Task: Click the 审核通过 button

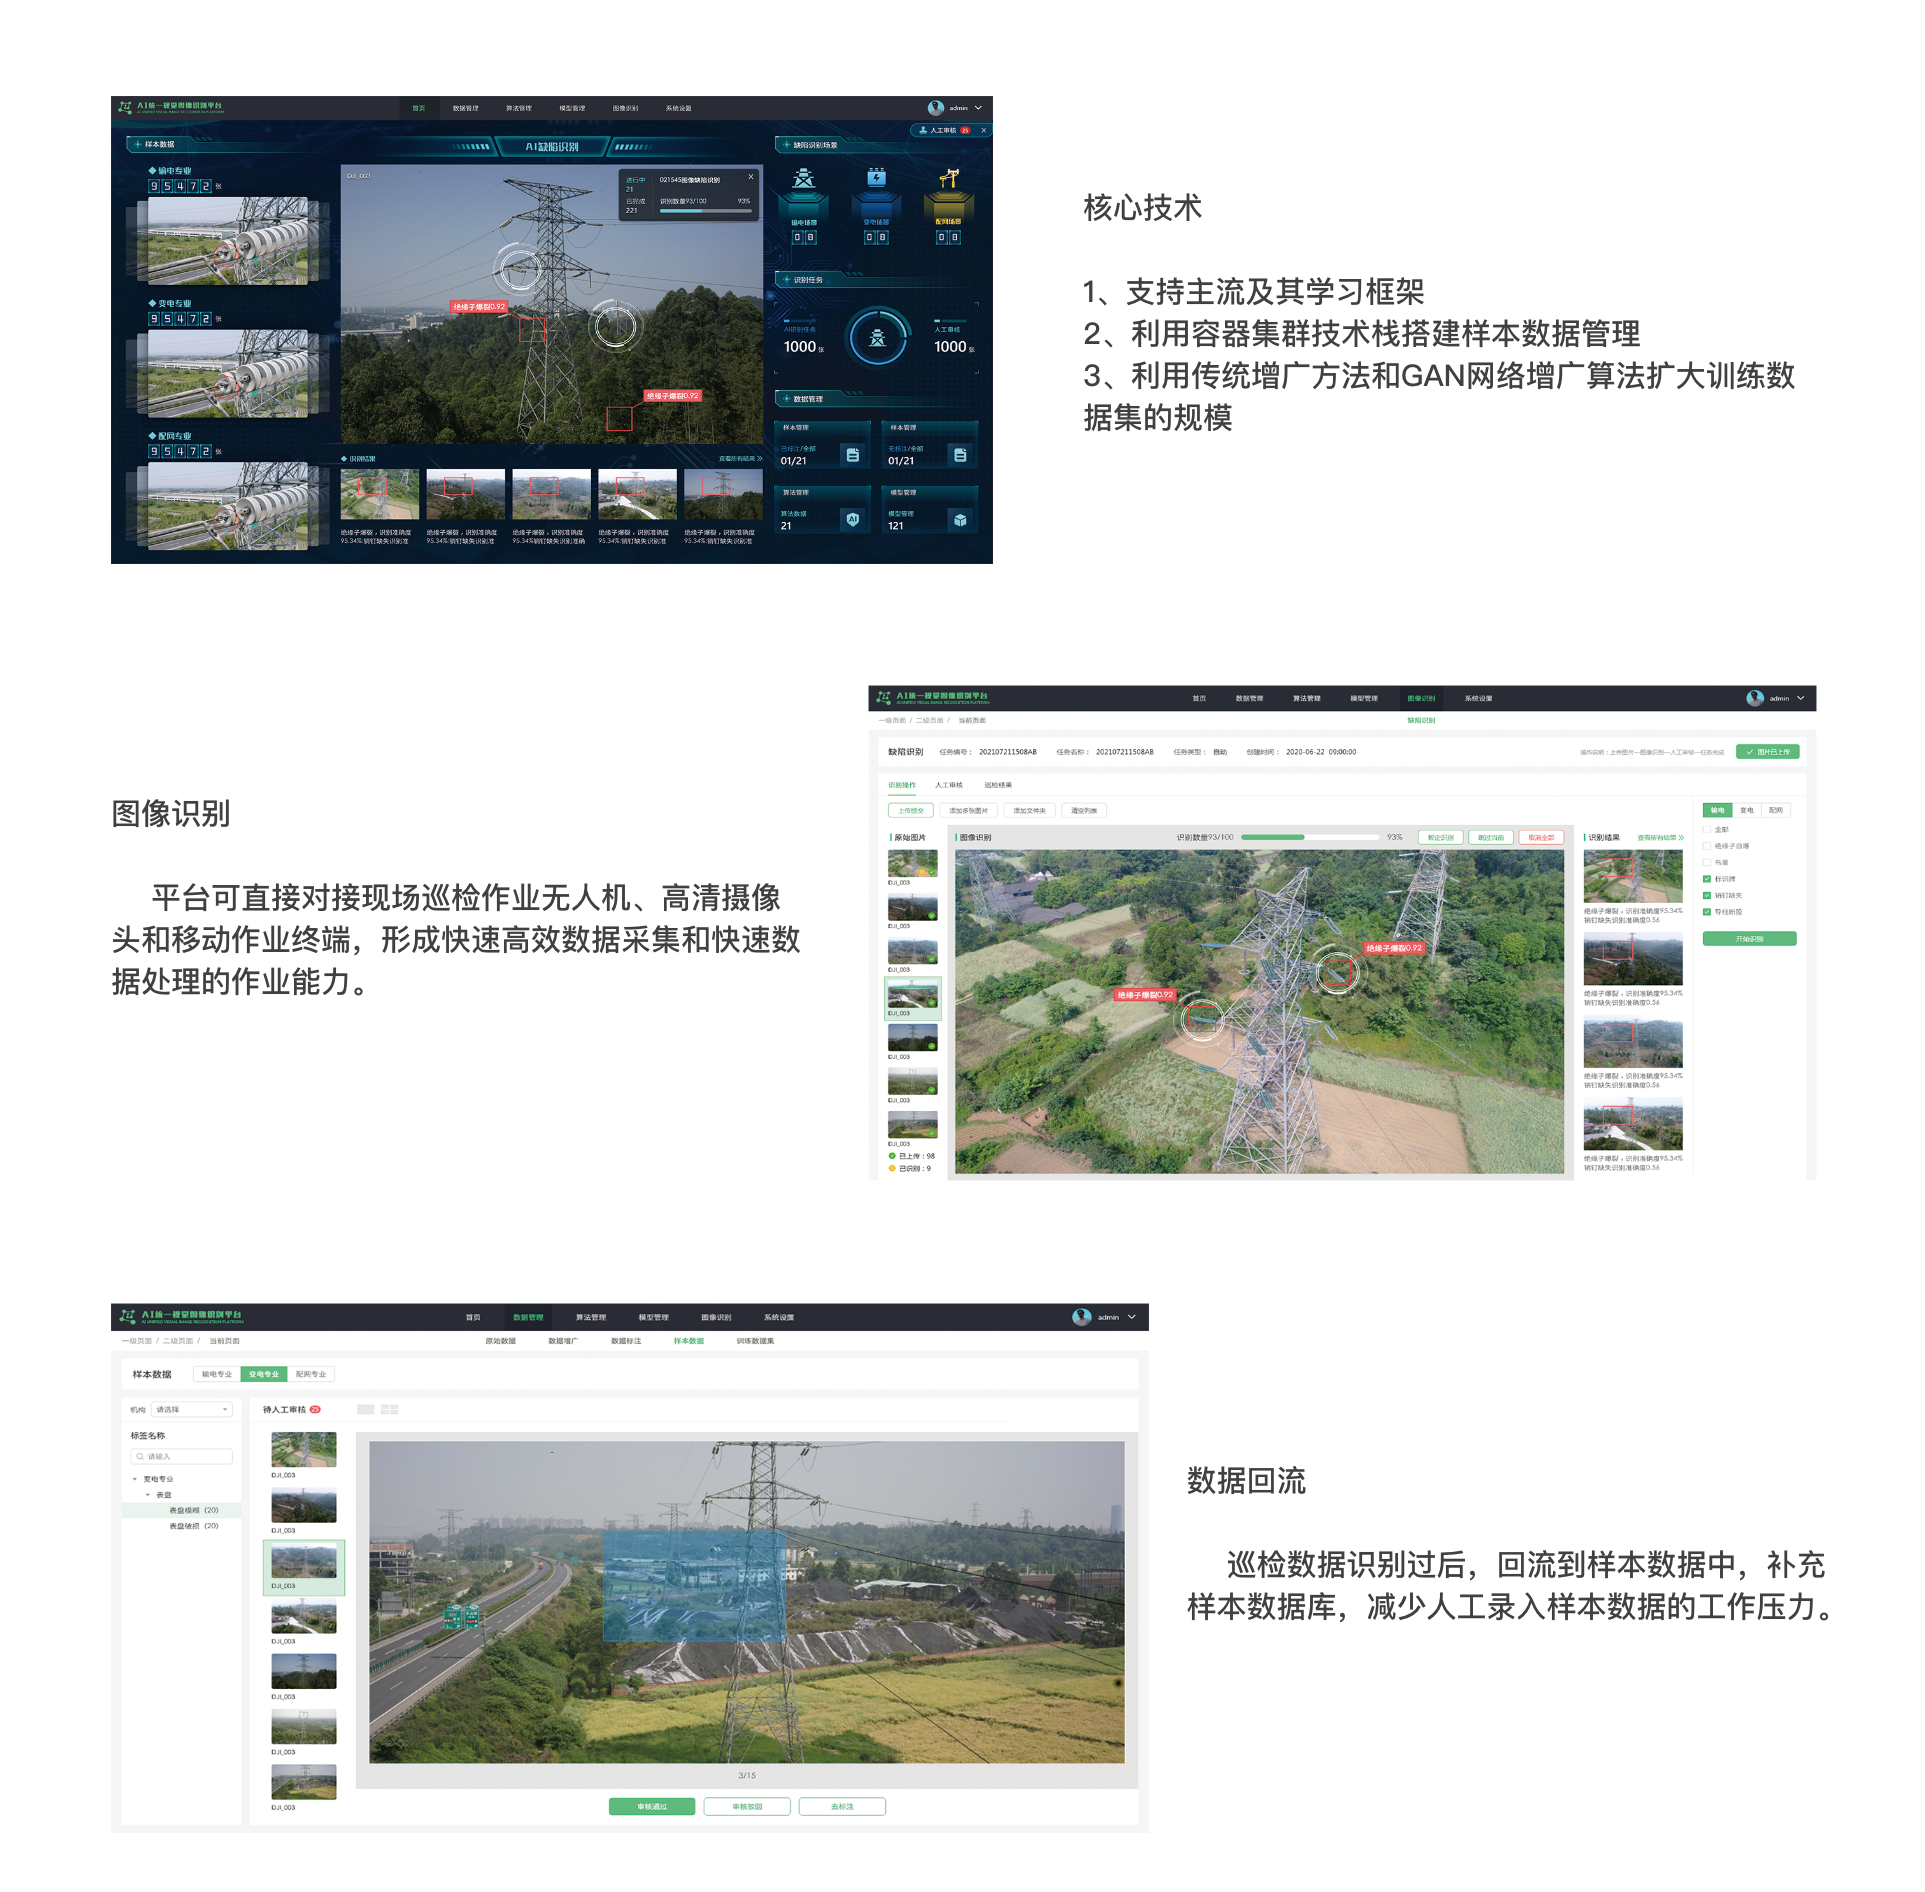Action: (x=652, y=1806)
